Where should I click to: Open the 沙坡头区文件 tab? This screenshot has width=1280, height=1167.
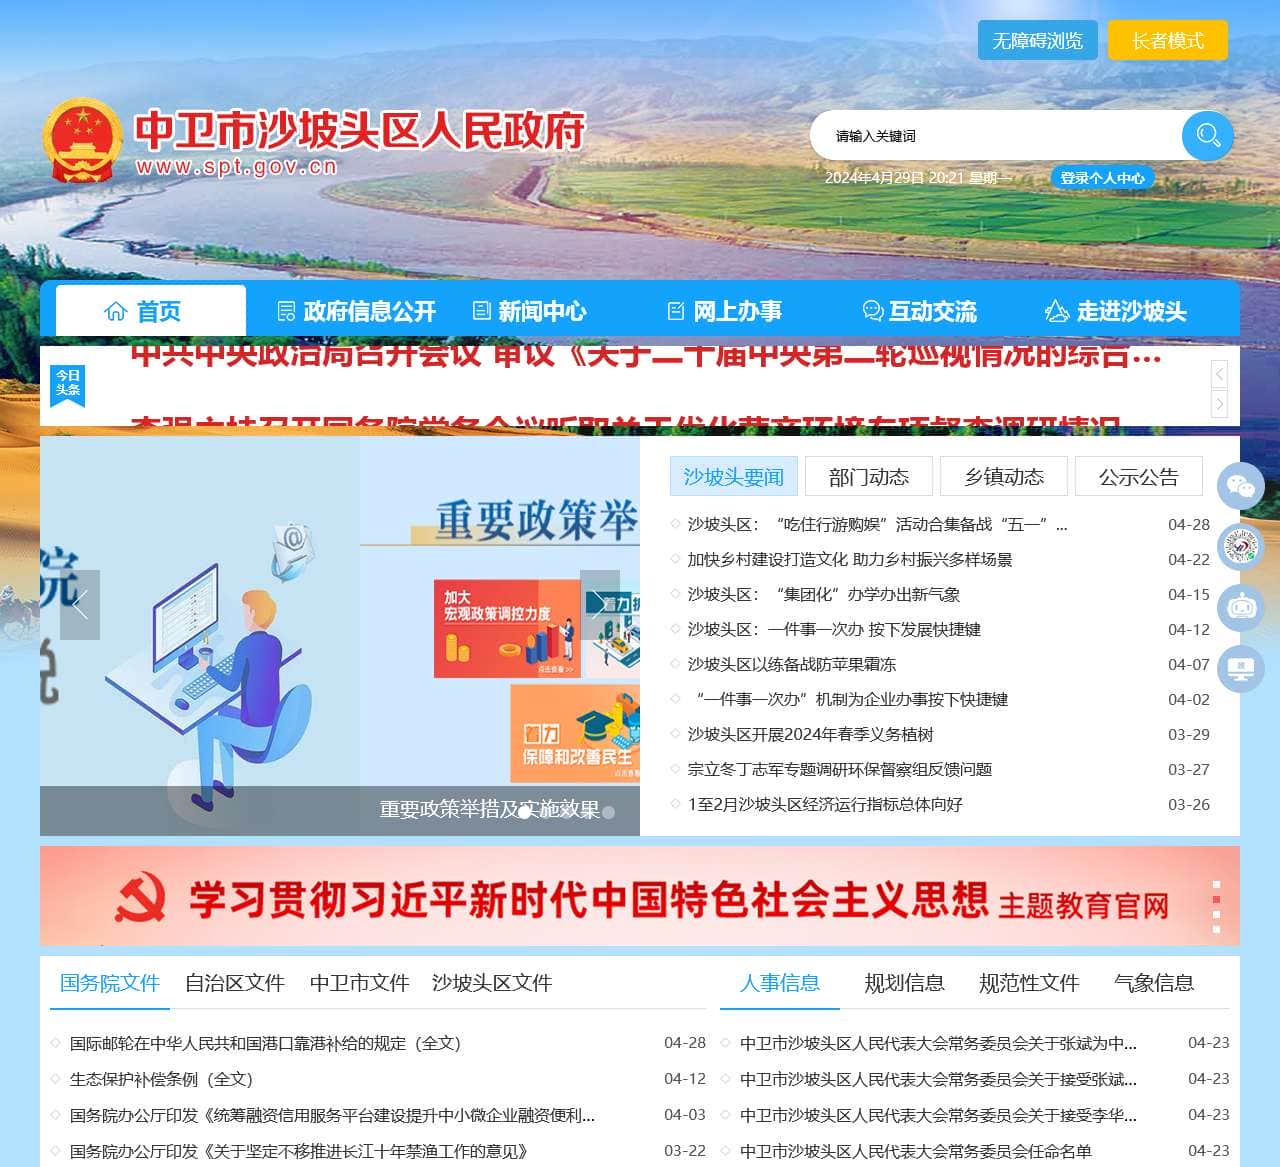click(491, 984)
